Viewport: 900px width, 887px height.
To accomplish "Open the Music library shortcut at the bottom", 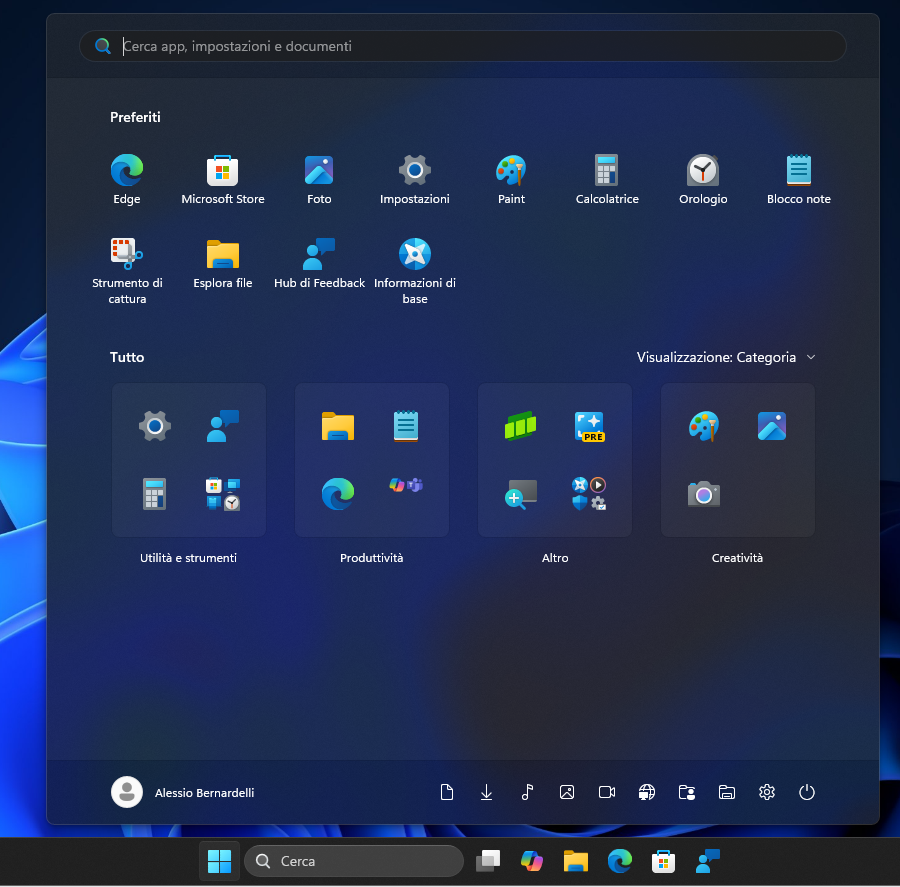I will click(x=527, y=792).
